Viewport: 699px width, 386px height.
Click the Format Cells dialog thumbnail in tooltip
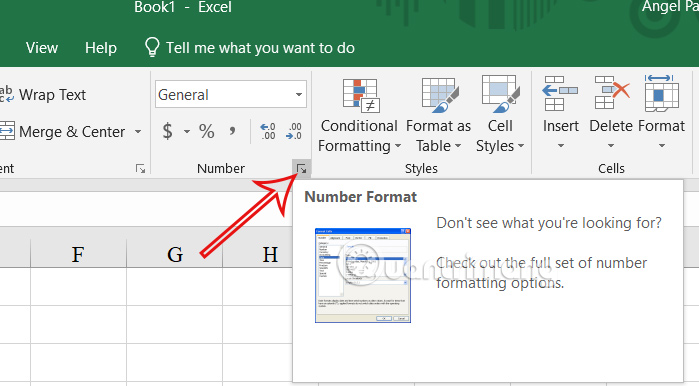point(363,275)
